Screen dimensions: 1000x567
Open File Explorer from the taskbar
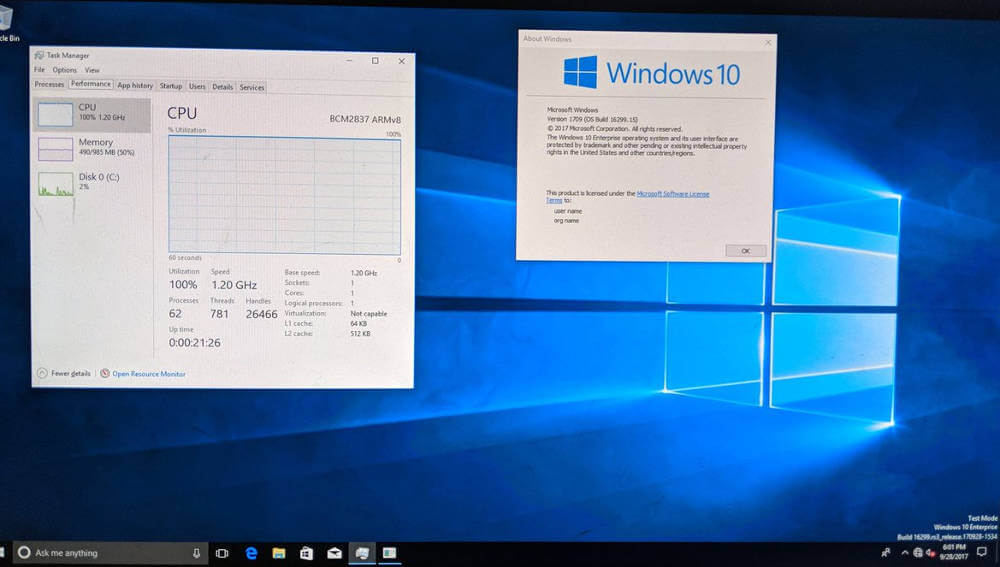point(279,552)
